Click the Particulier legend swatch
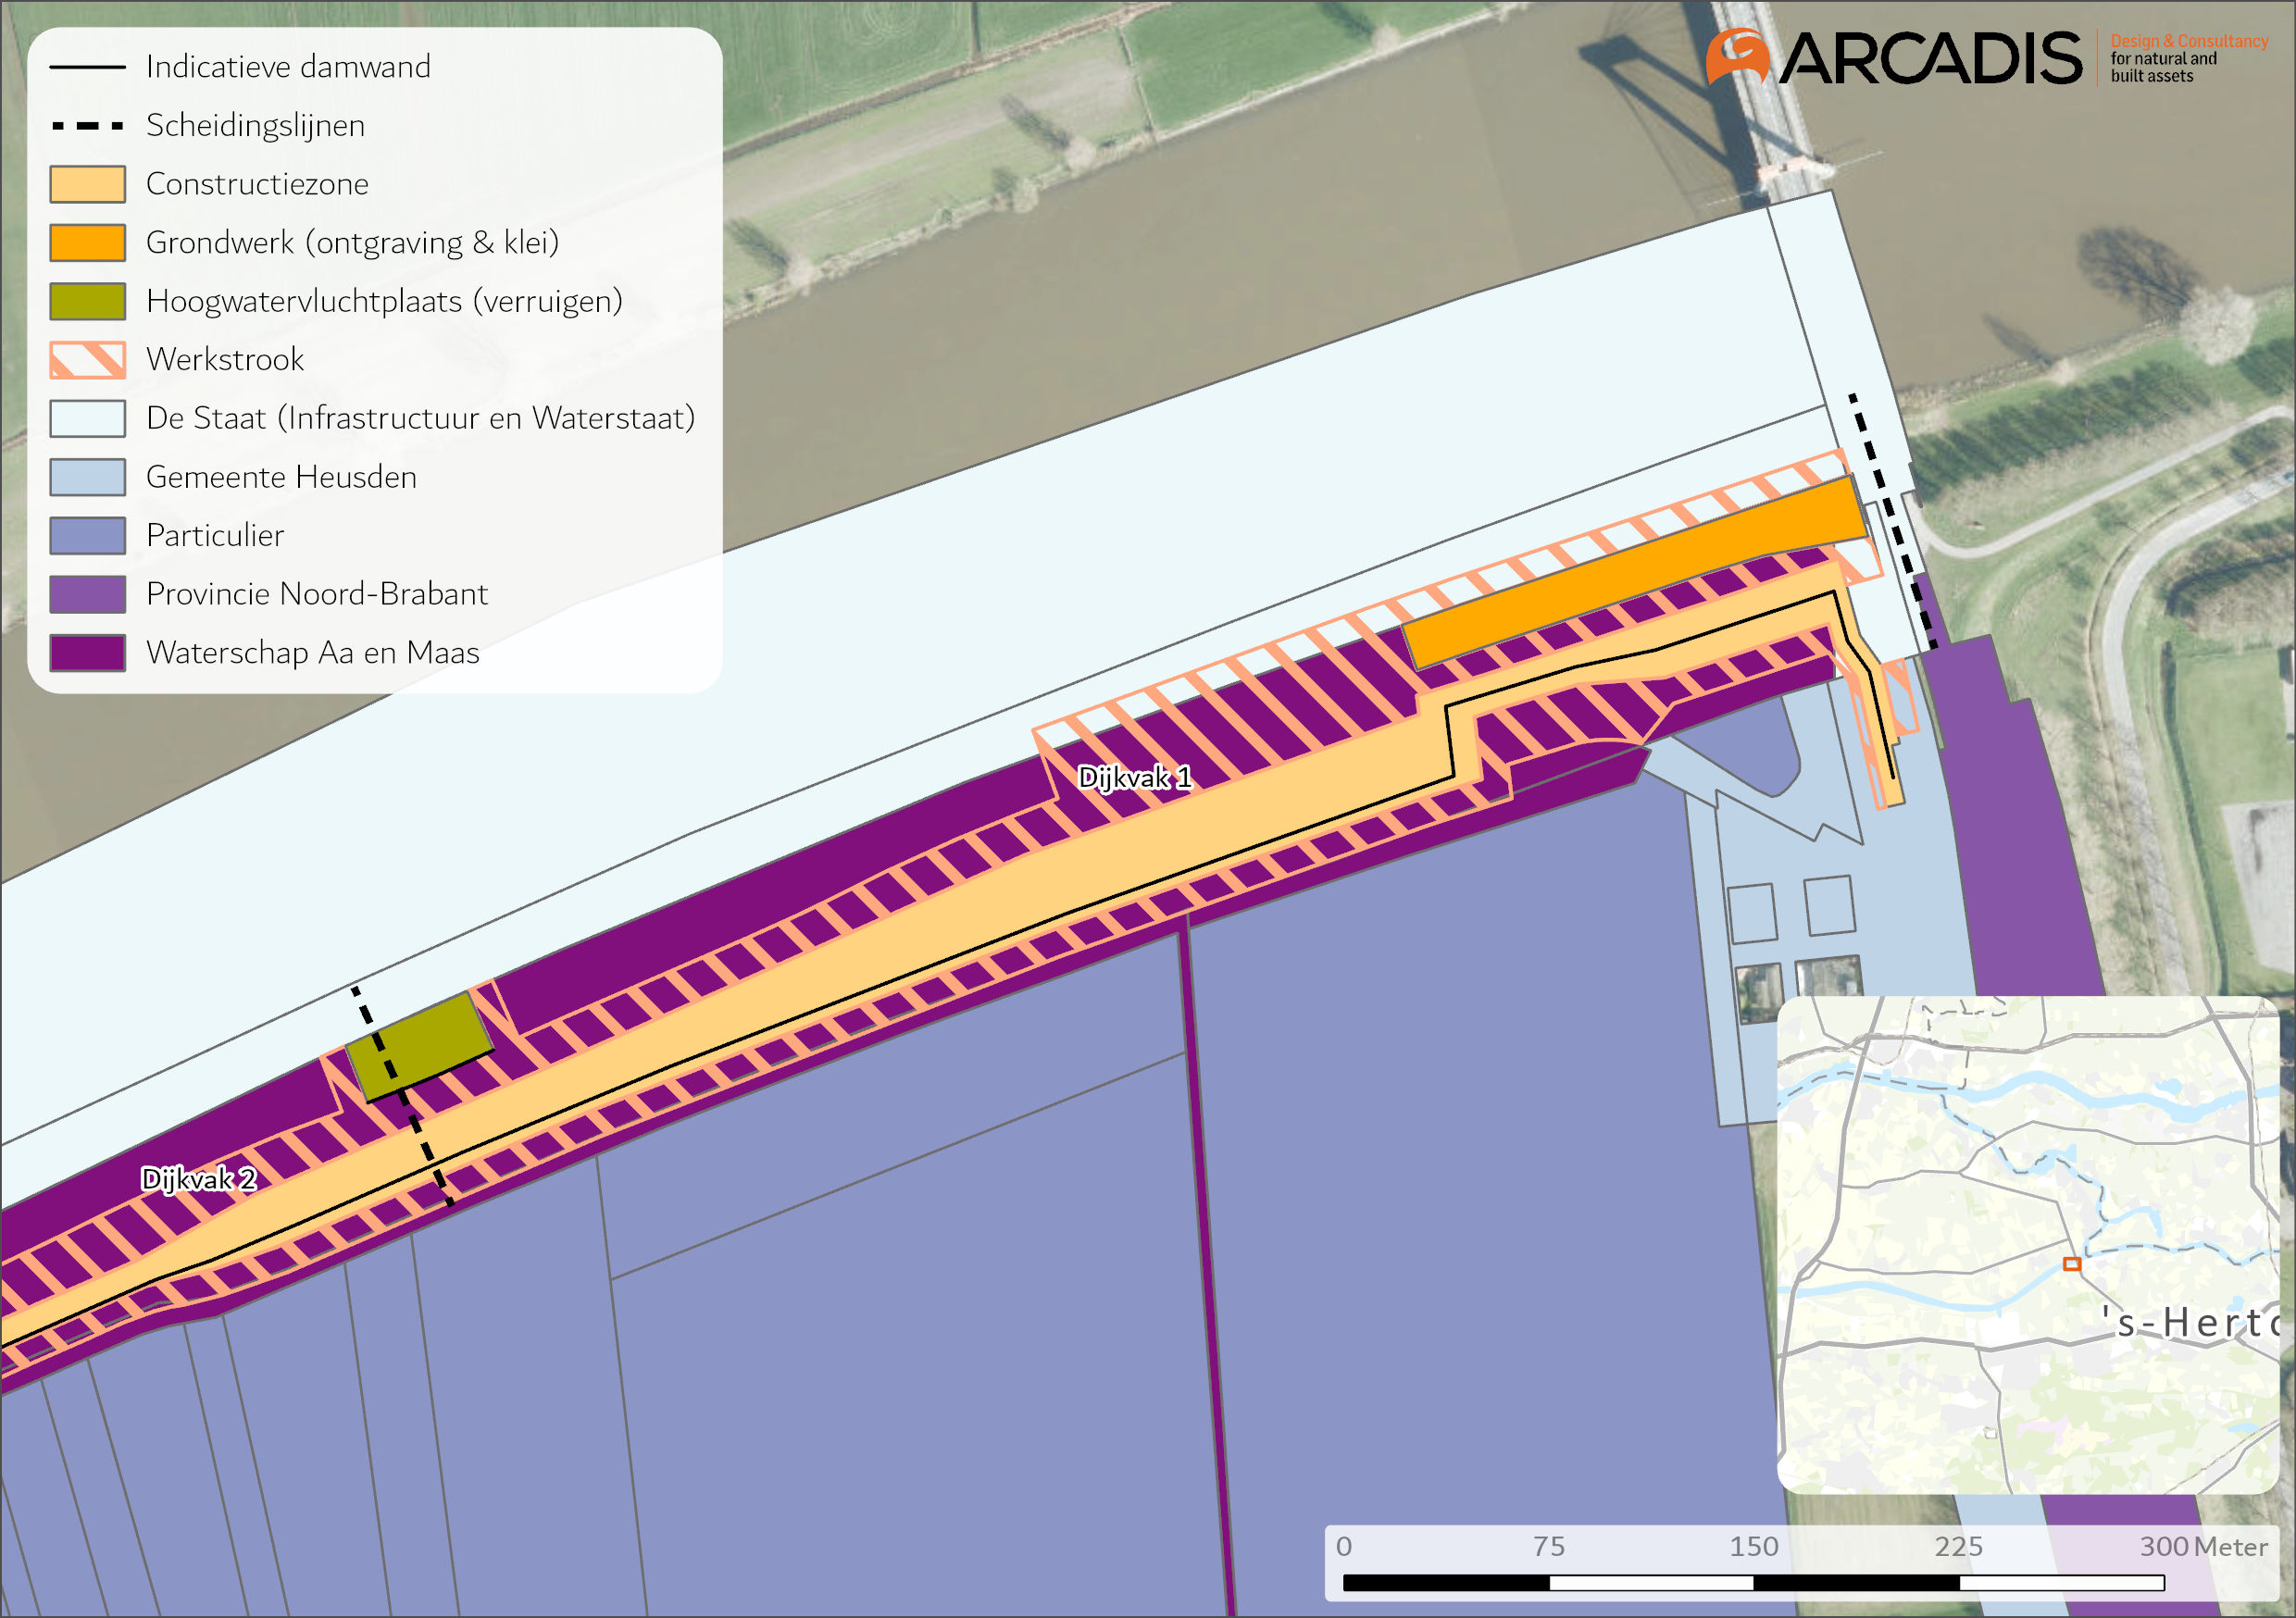Viewport: 2296px width, 1618px height. pos(88,536)
